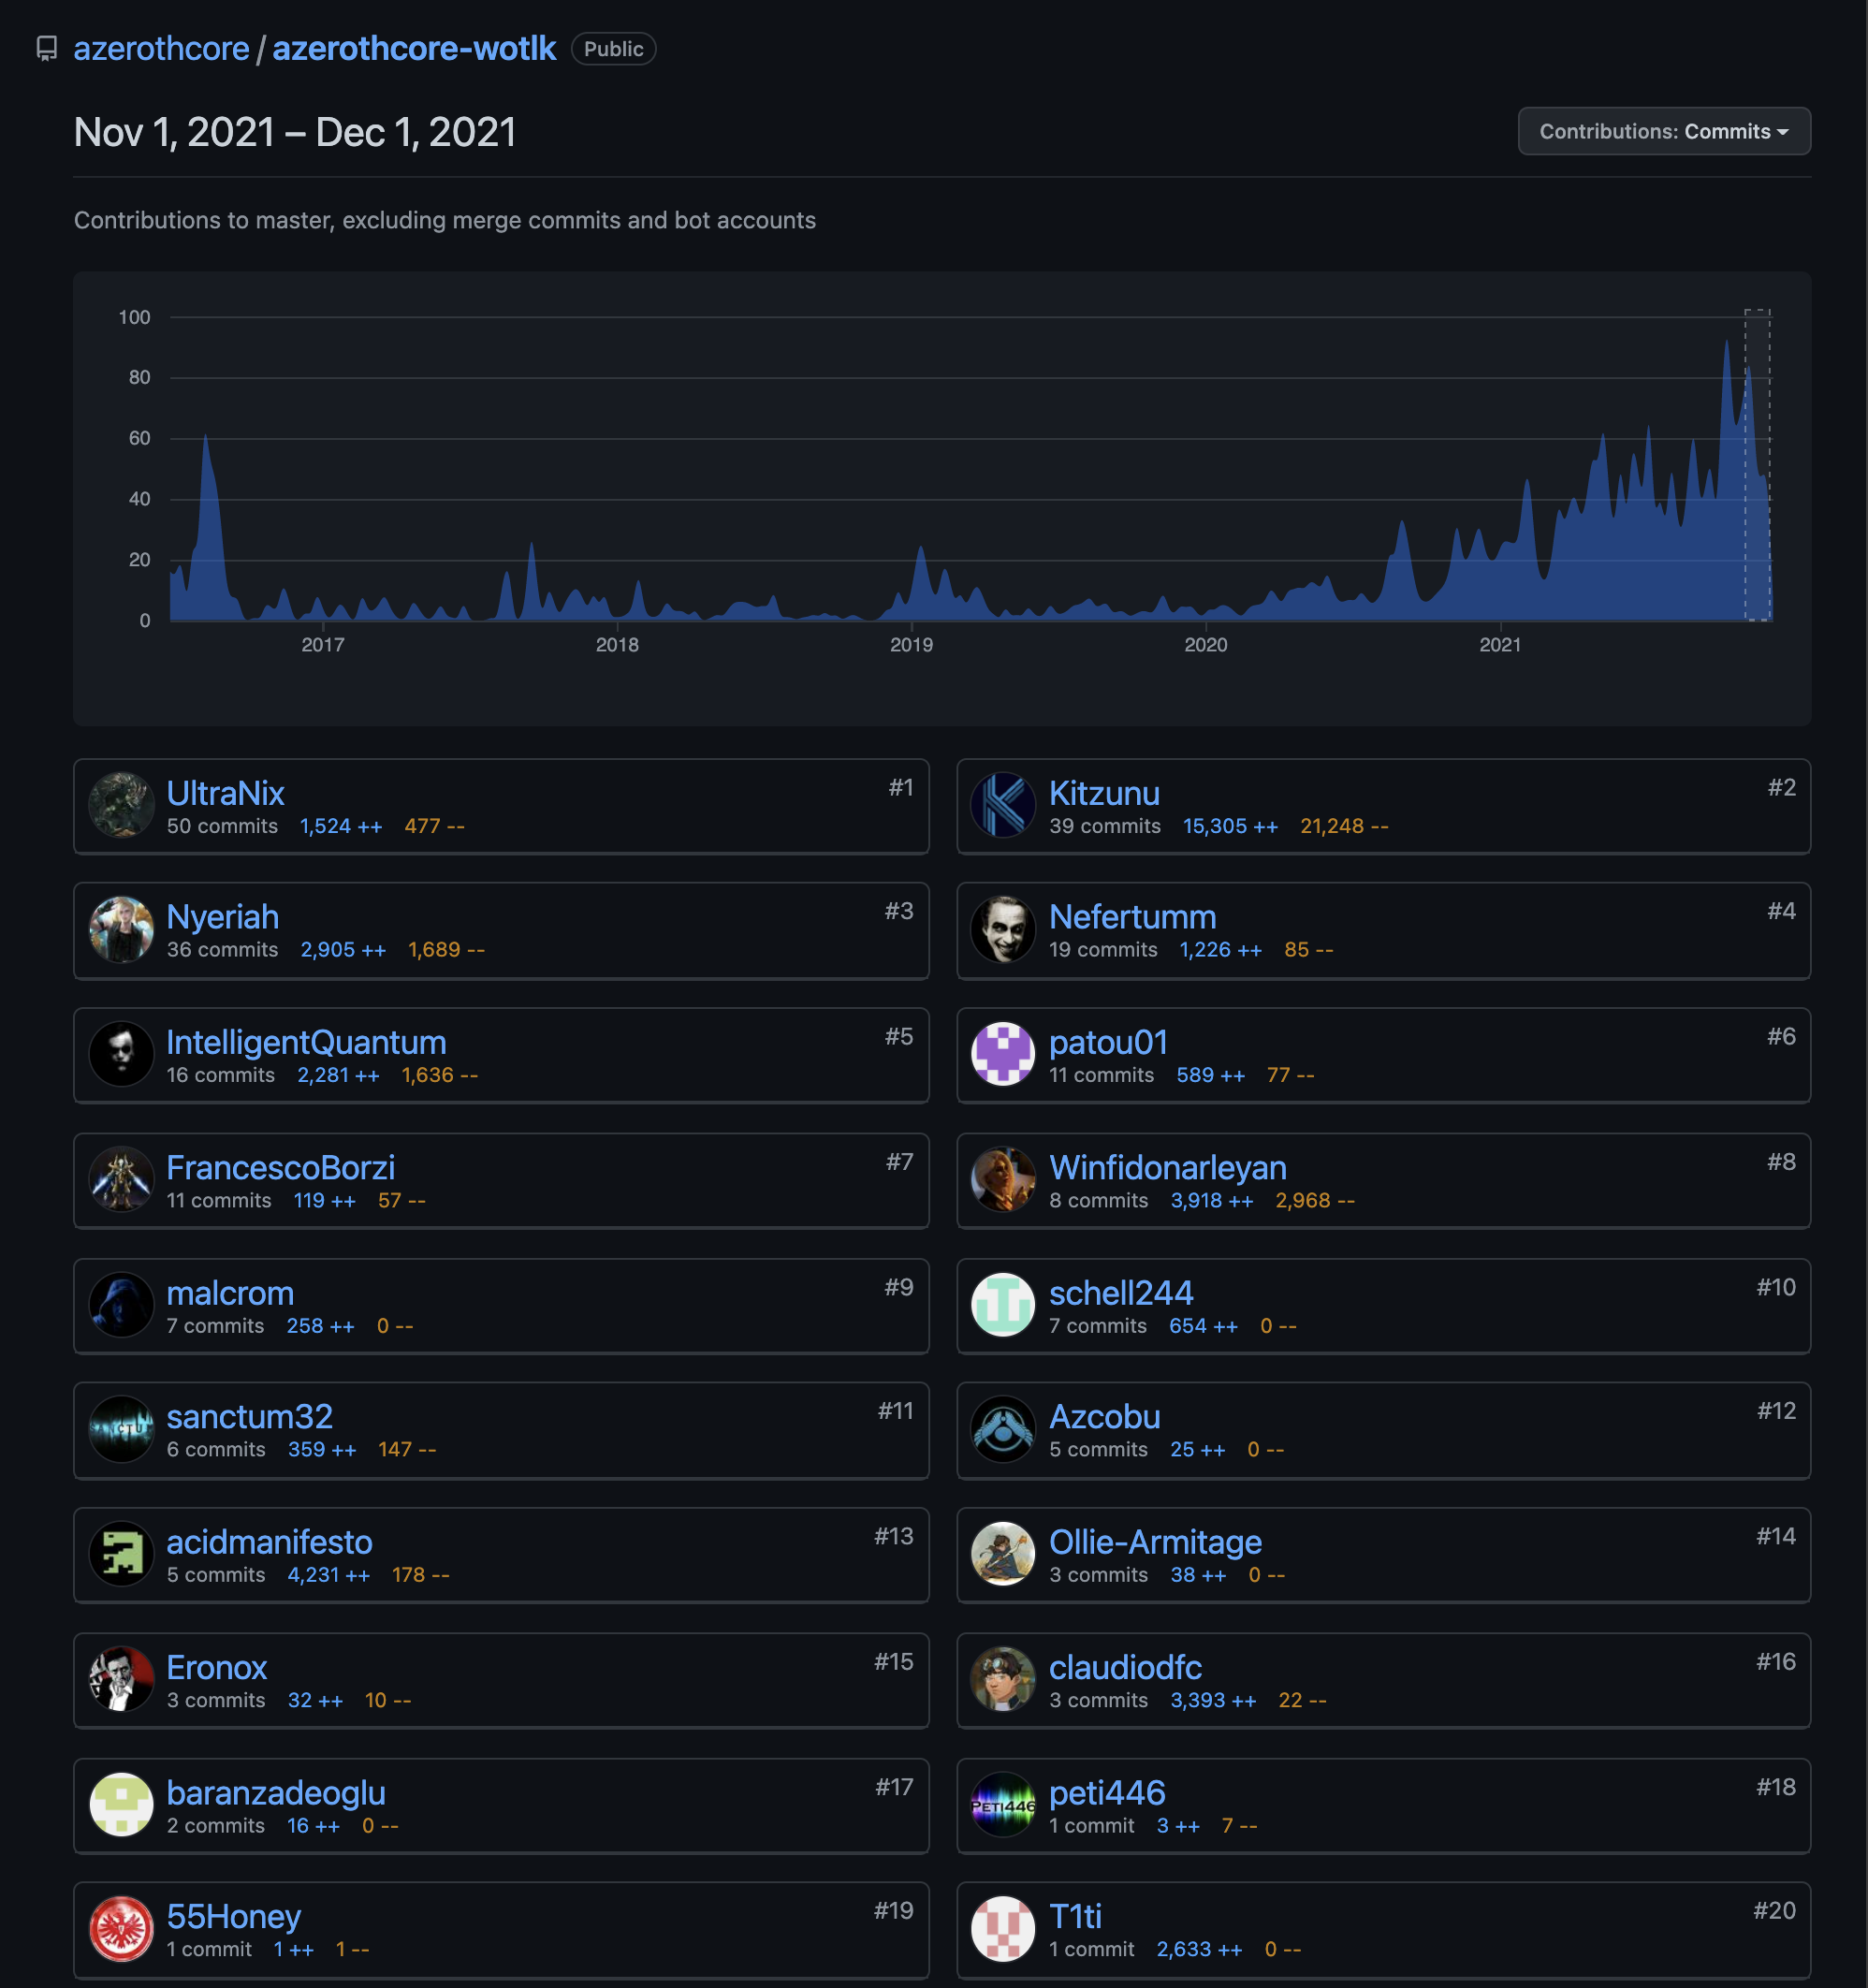View Nyeriah's 36 commits
Image resolution: width=1868 pixels, height=1988 pixels.
(x=222, y=950)
